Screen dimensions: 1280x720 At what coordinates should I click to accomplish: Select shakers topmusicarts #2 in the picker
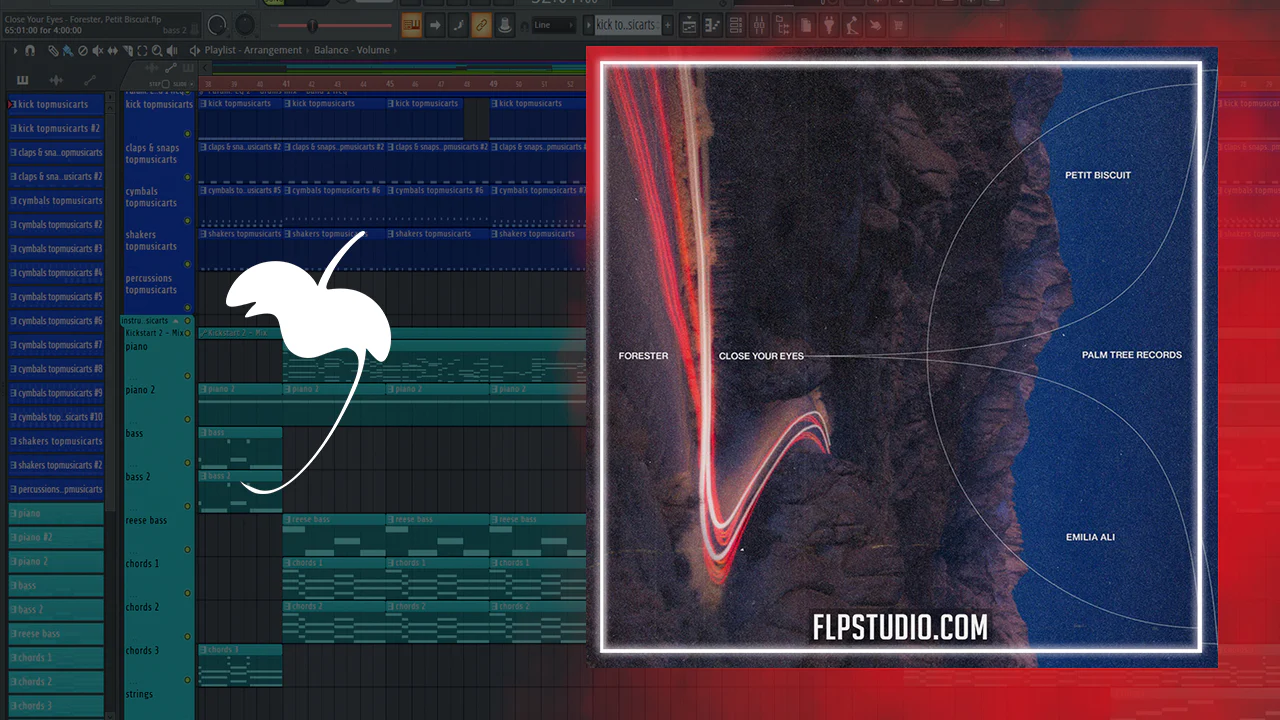pyautogui.click(x=56, y=465)
